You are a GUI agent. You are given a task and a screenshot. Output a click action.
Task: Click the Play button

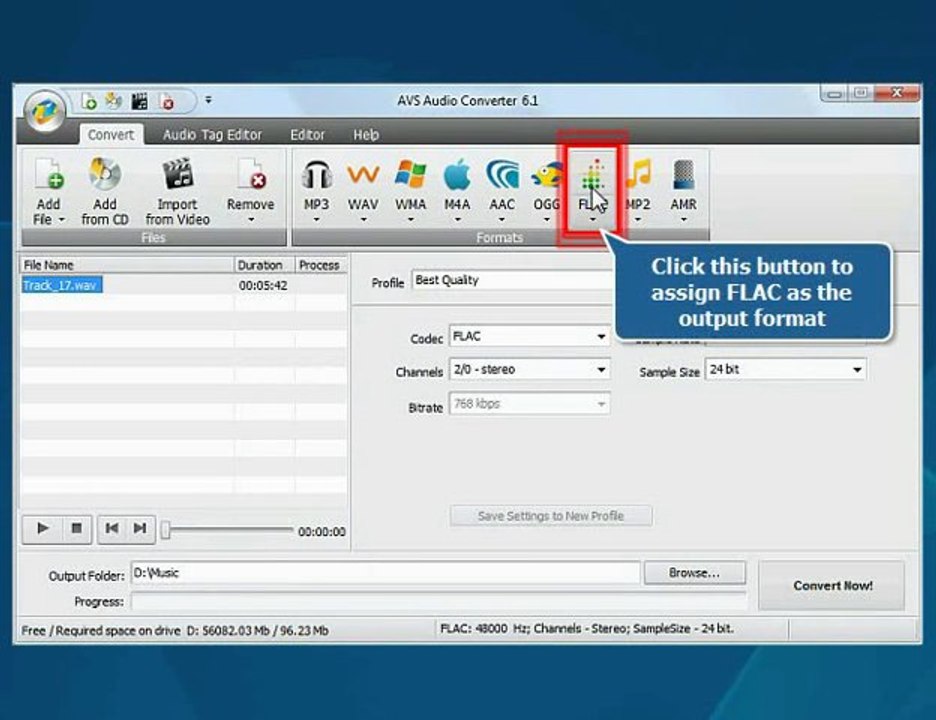[42, 529]
